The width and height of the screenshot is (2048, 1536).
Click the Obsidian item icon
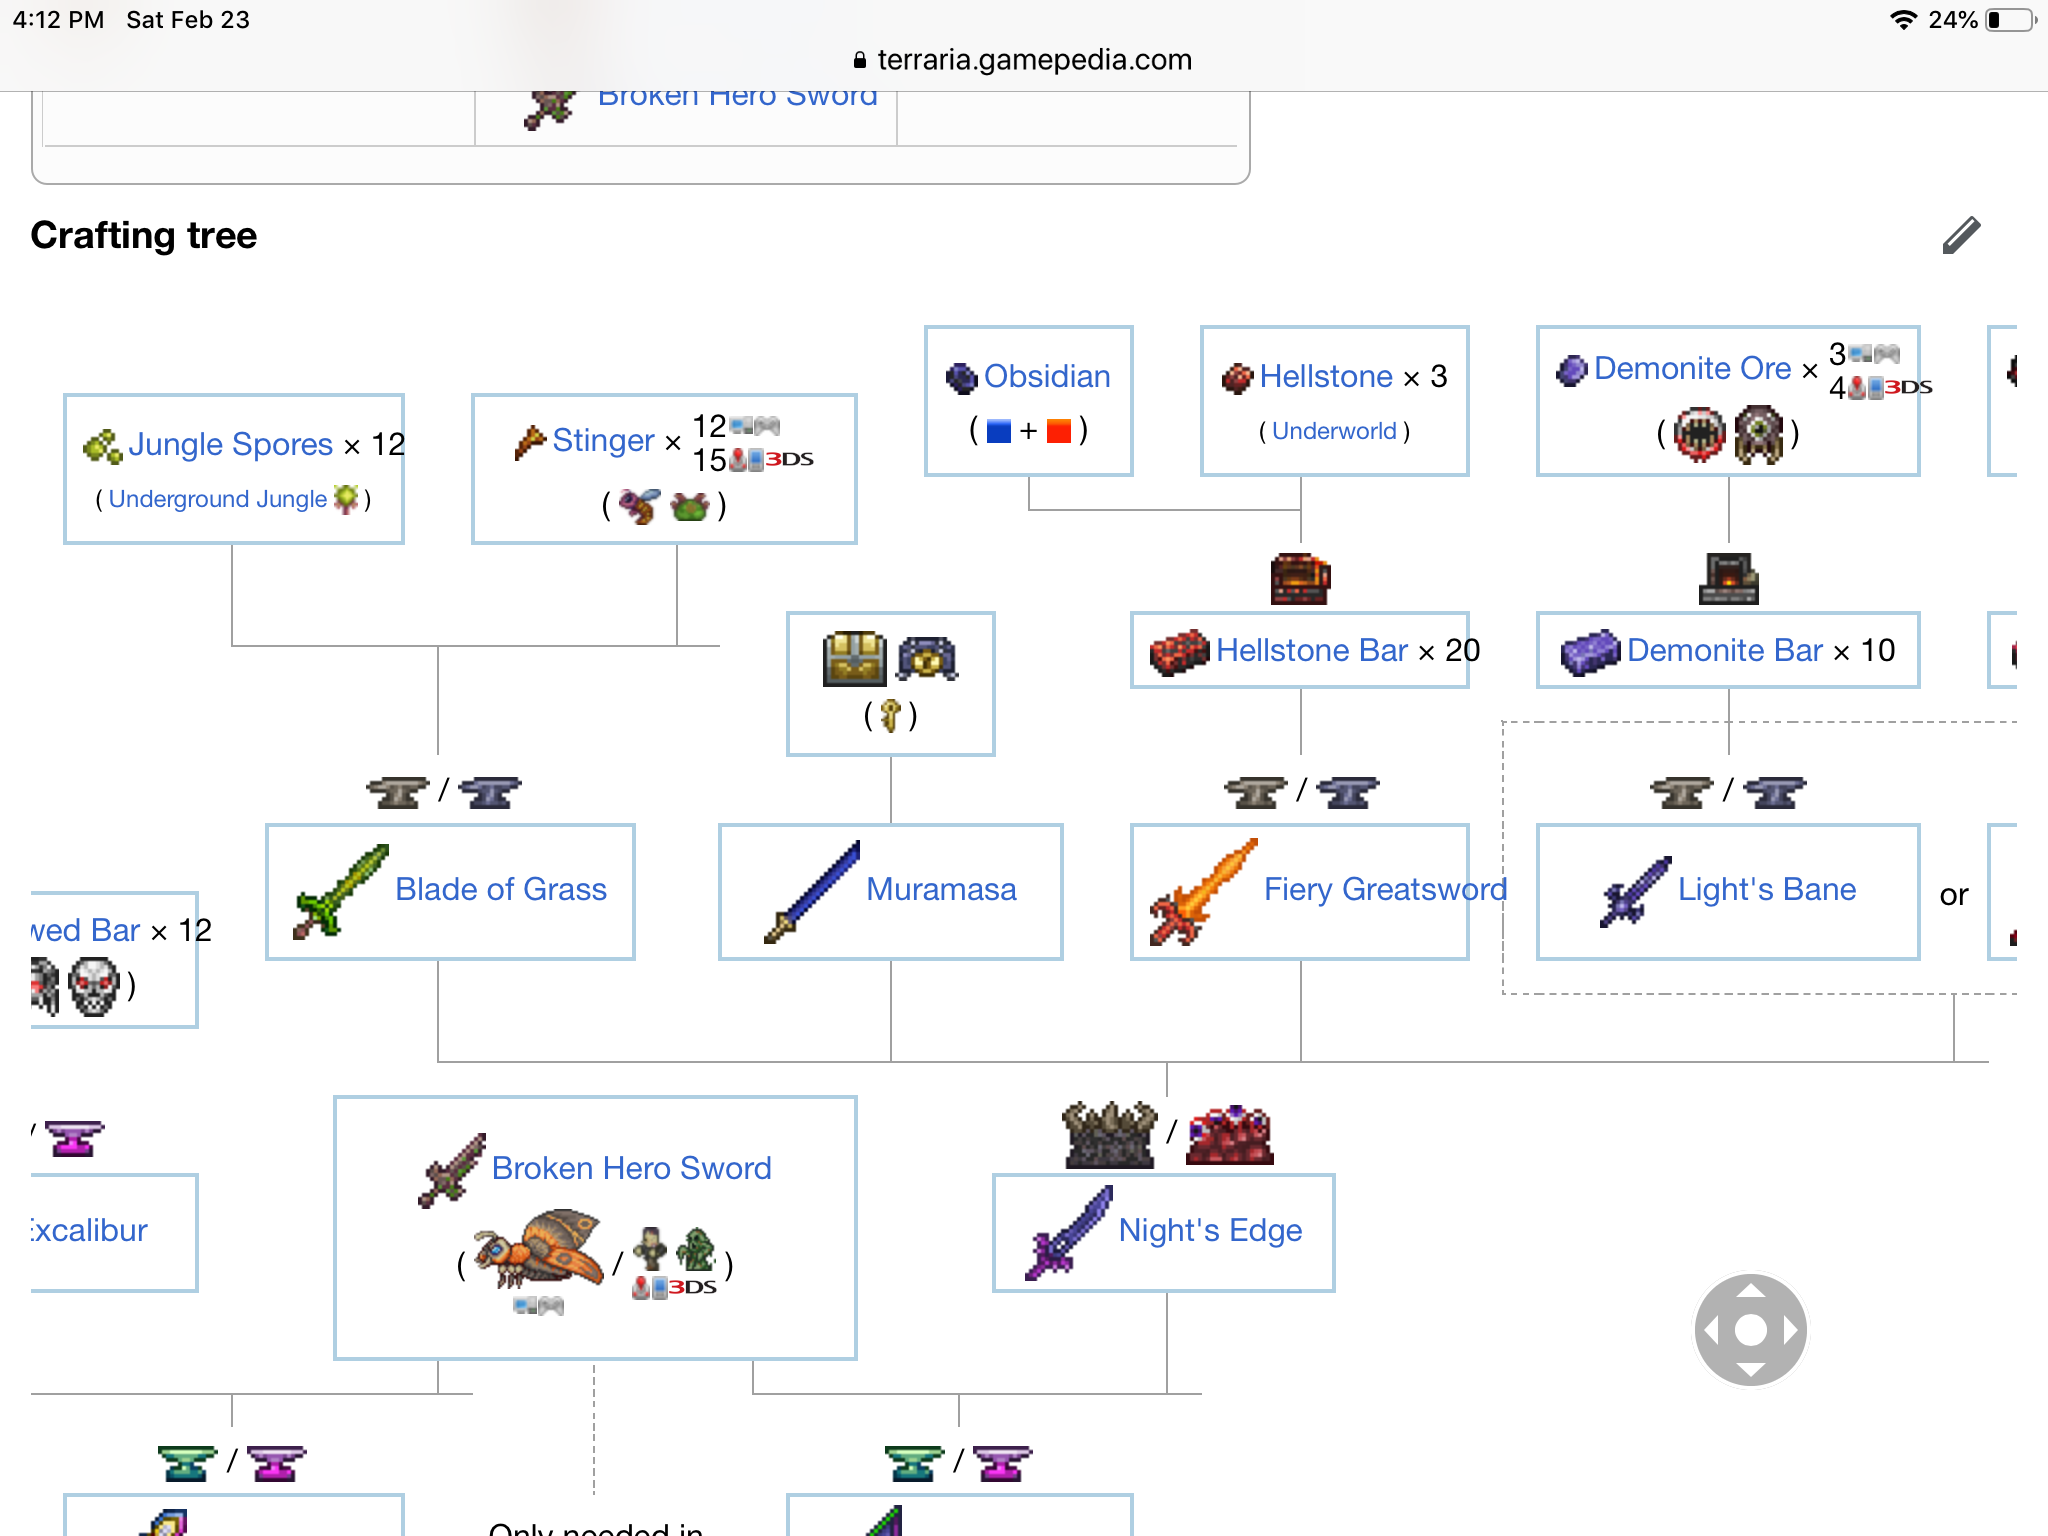[x=962, y=378]
